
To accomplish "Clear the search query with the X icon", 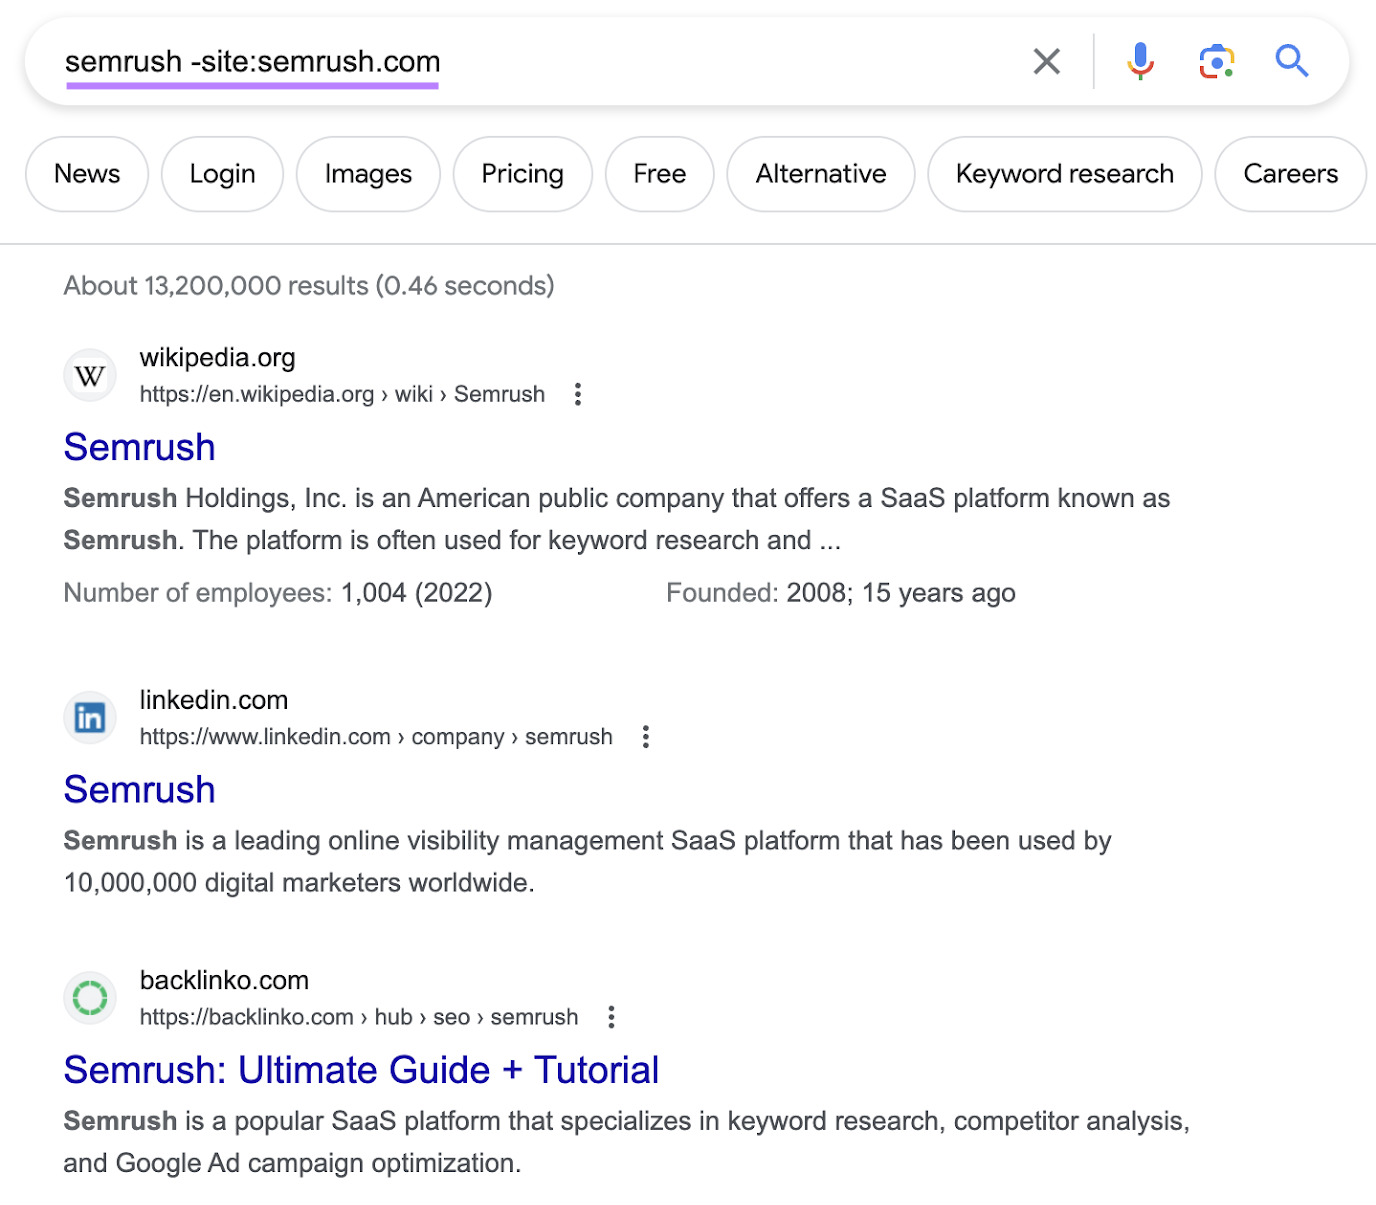I will coord(1046,61).
